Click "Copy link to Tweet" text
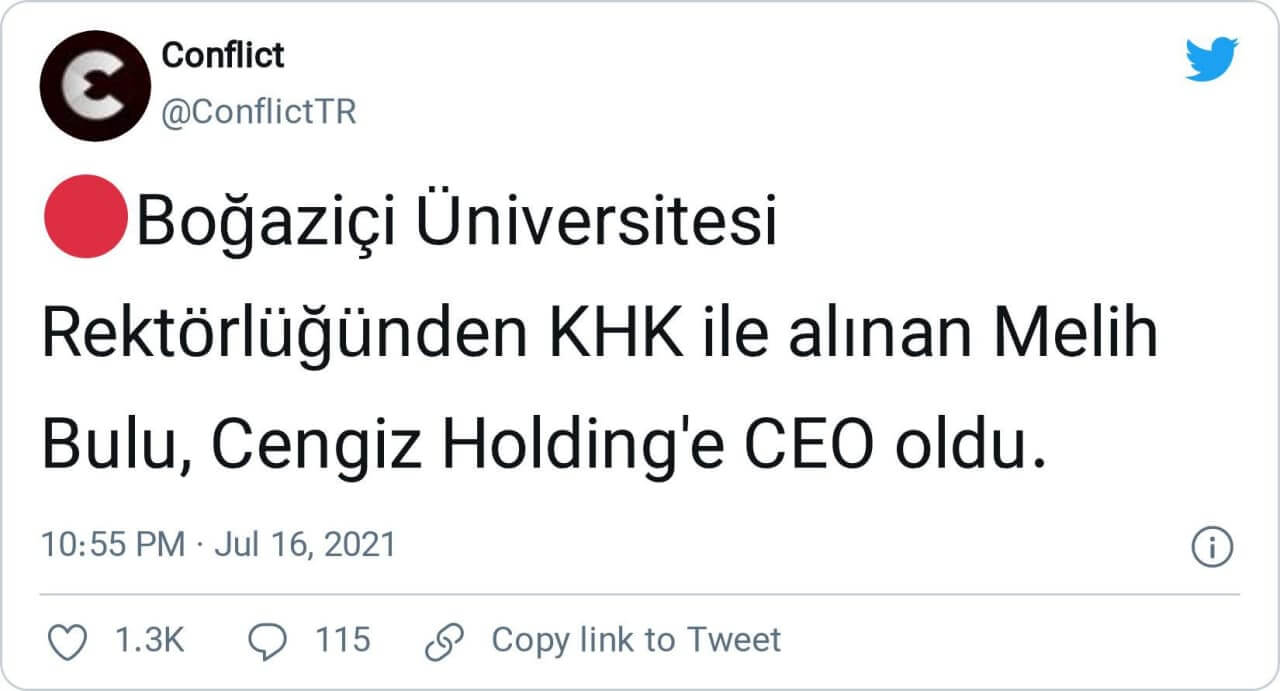 click(636, 640)
